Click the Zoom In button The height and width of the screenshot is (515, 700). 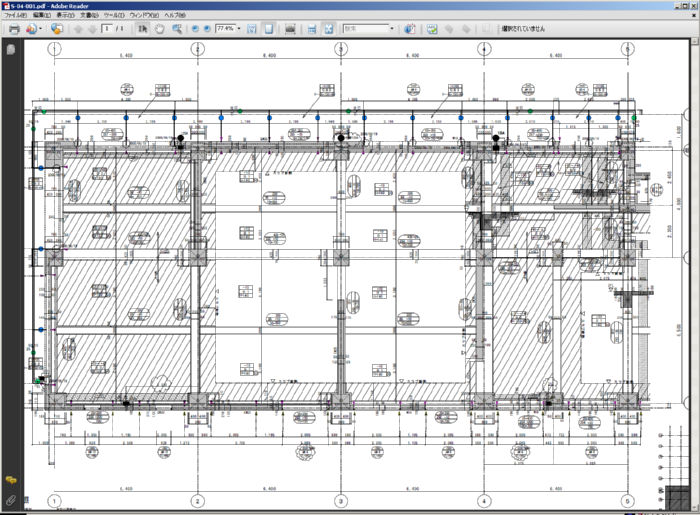207,29
